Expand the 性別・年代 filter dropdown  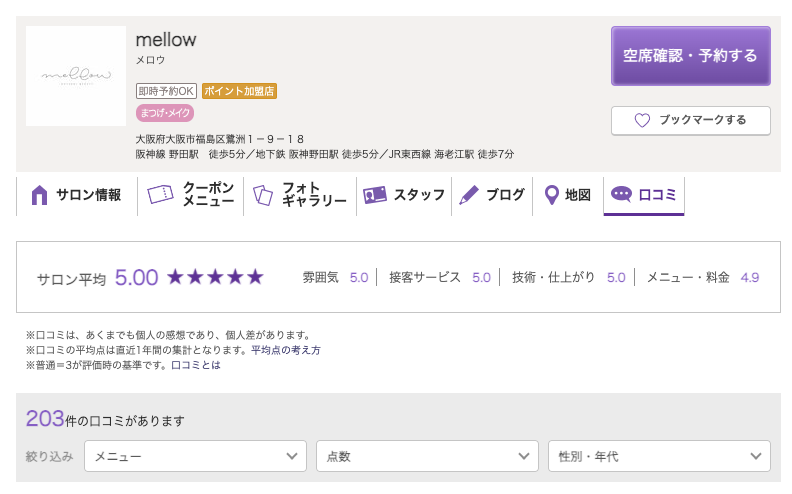pyautogui.click(x=659, y=456)
